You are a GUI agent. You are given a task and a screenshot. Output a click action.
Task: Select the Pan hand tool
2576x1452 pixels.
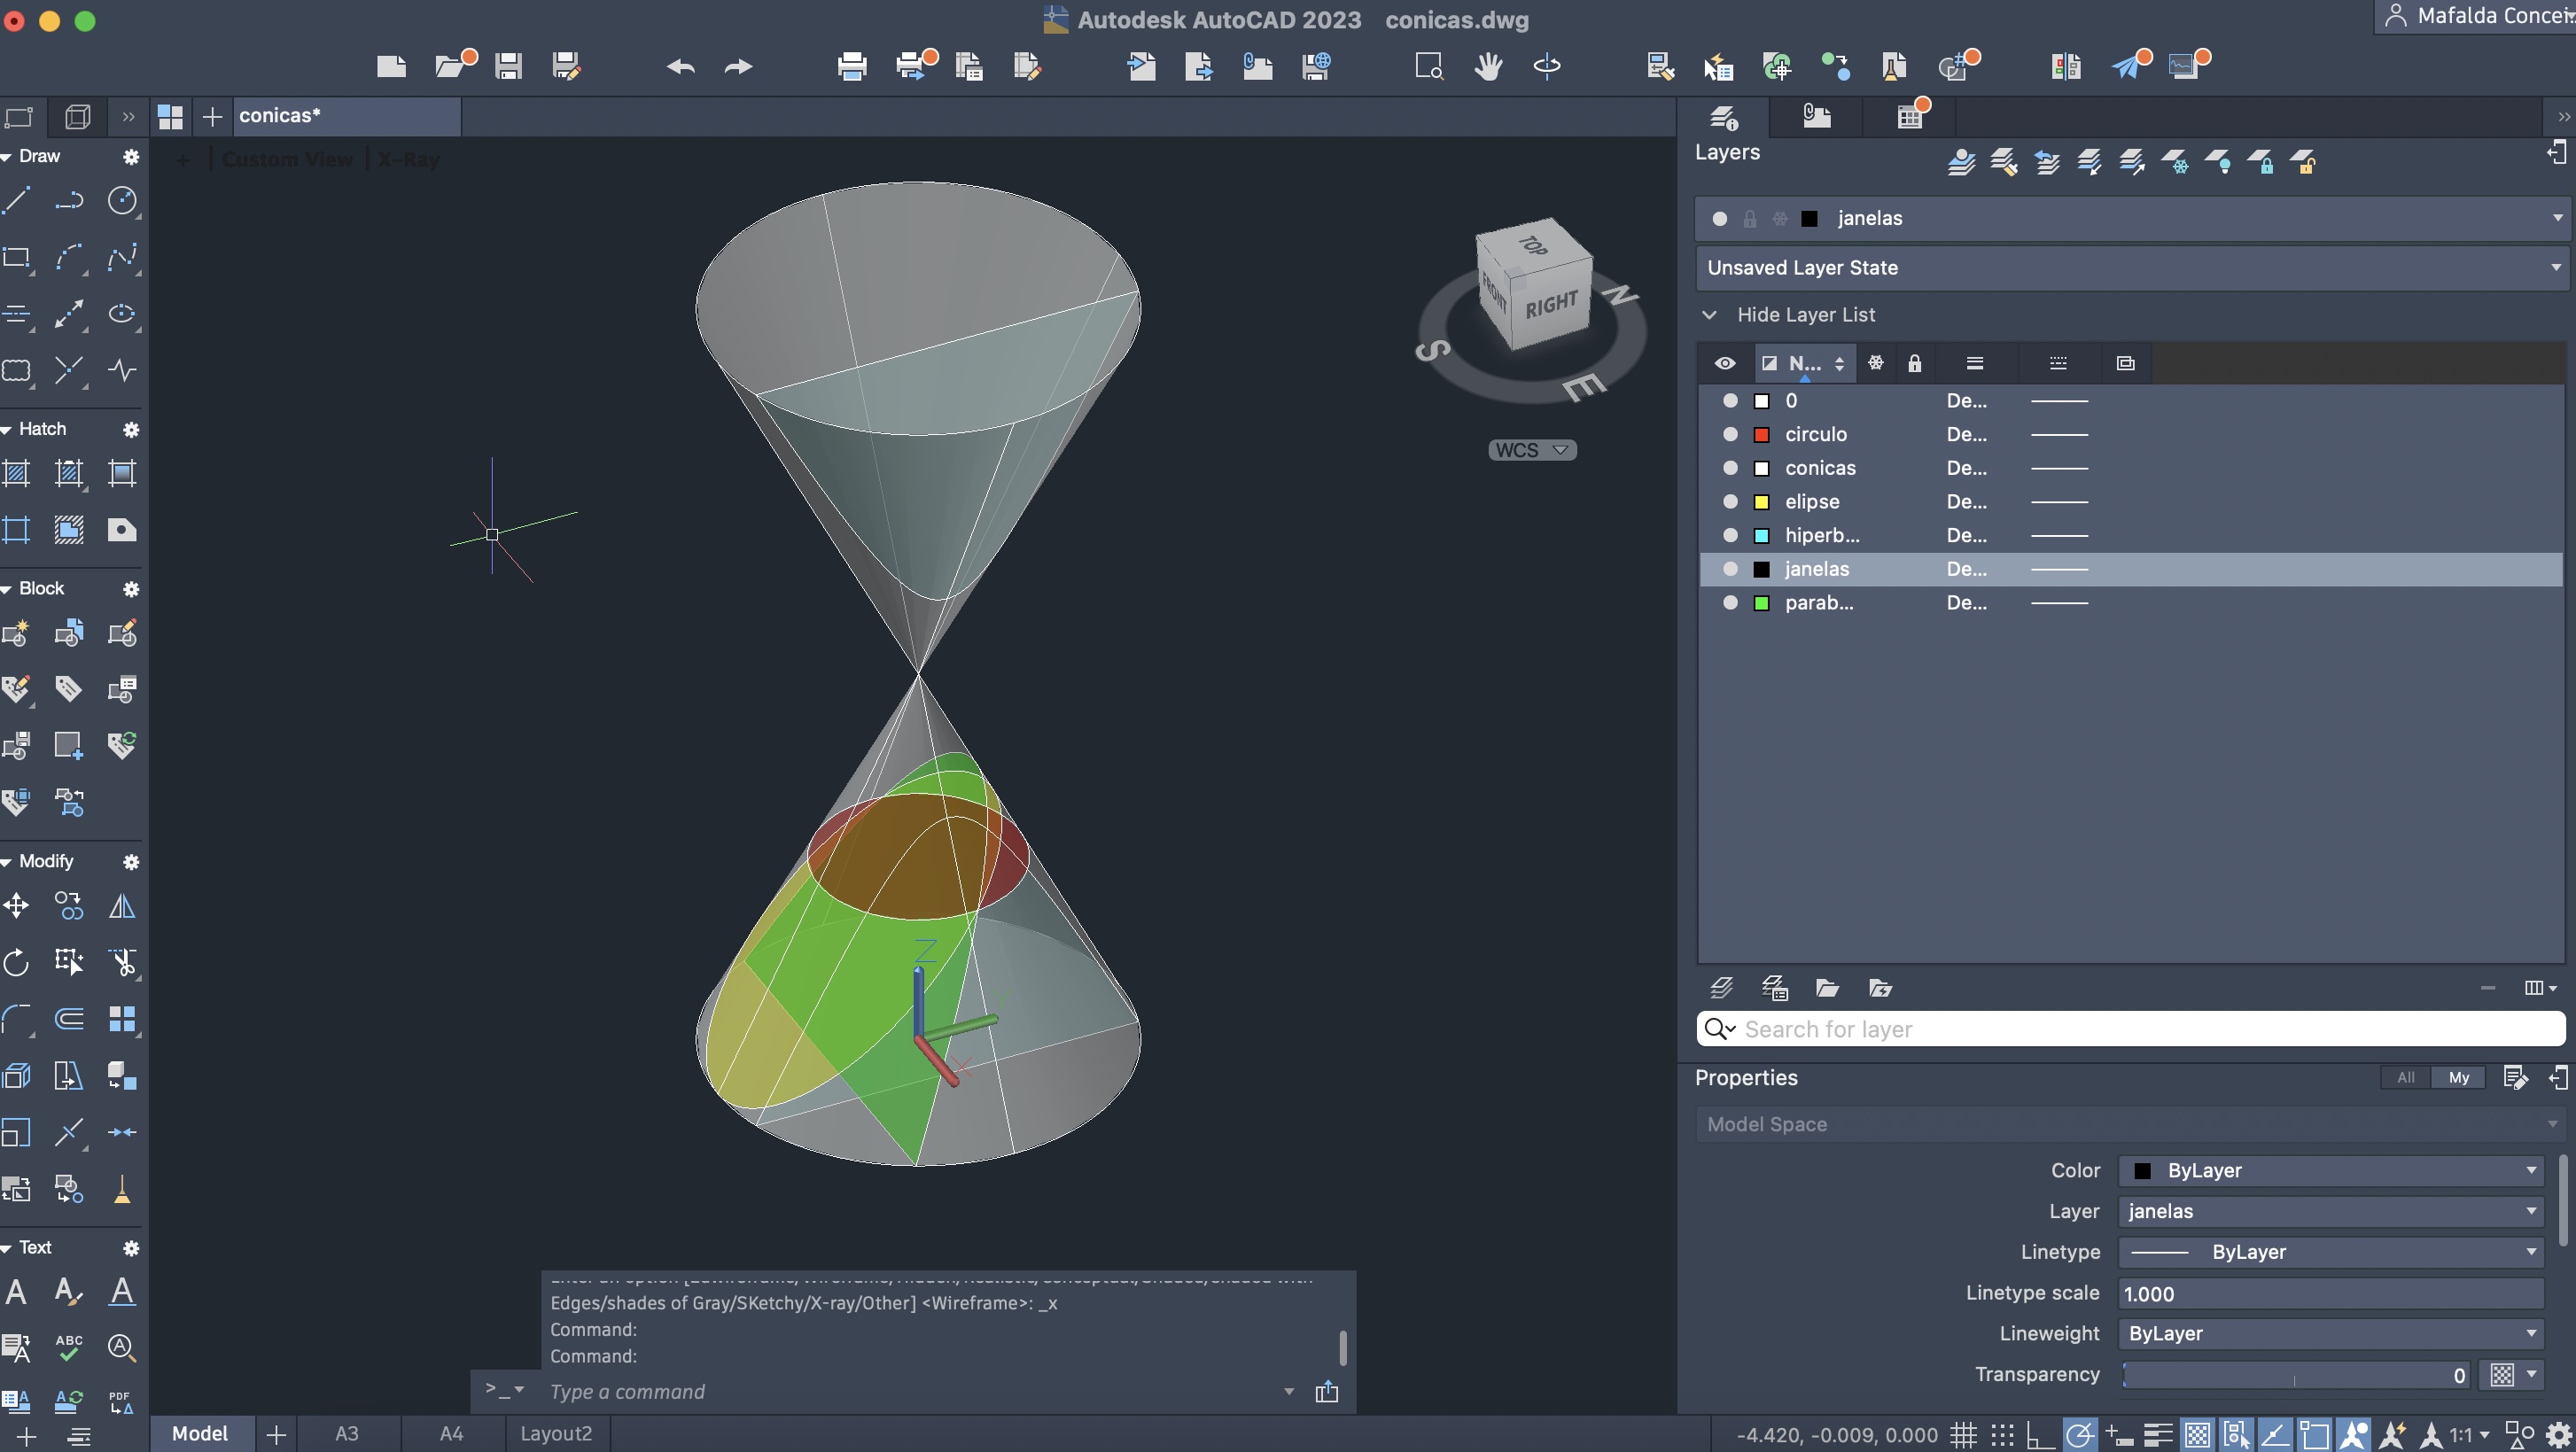1488,67
